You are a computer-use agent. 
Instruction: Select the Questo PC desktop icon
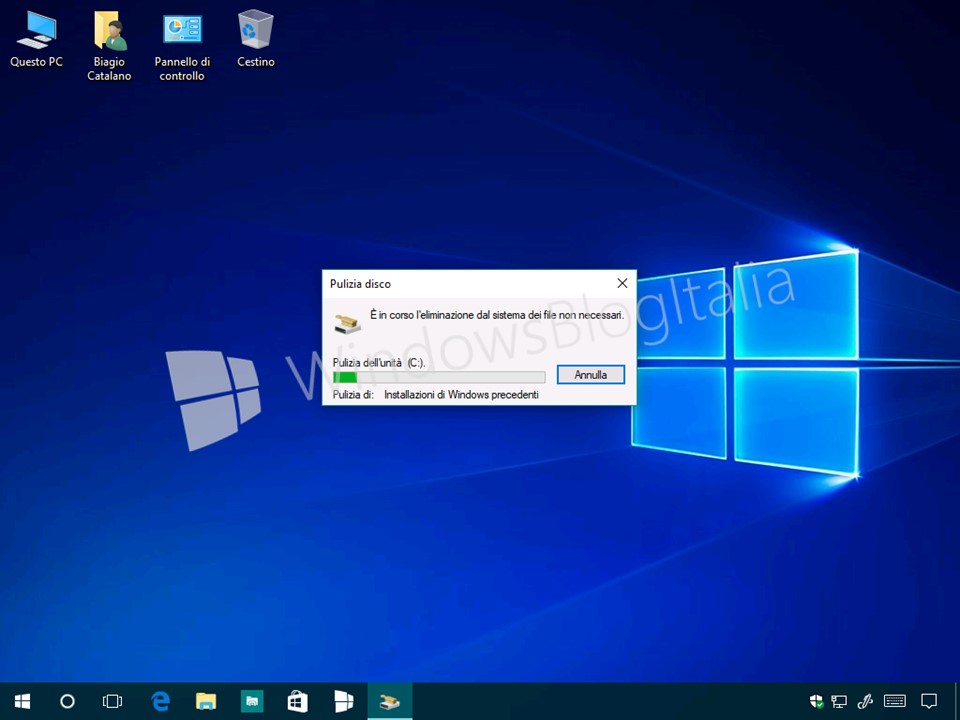coord(36,39)
